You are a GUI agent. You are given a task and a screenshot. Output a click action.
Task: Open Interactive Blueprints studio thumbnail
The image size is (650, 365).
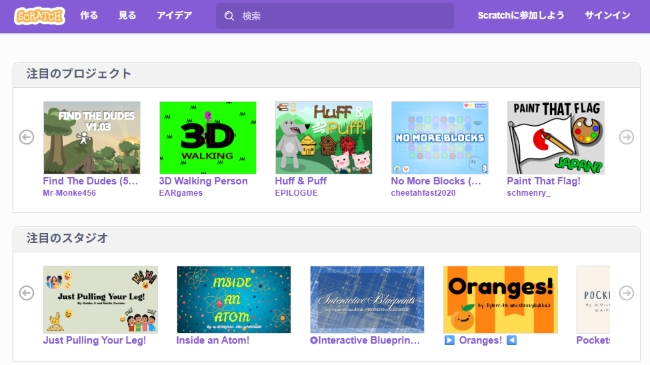tap(367, 299)
